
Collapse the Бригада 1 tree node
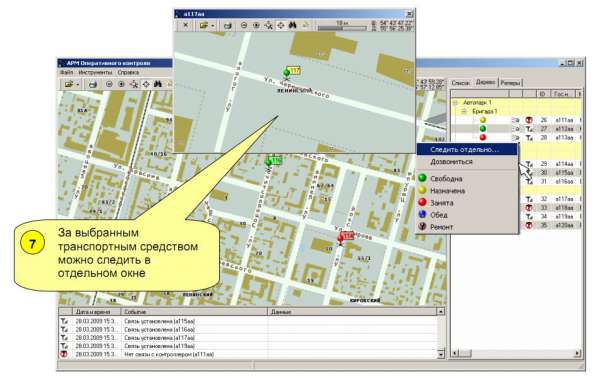click(x=464, y=111)
